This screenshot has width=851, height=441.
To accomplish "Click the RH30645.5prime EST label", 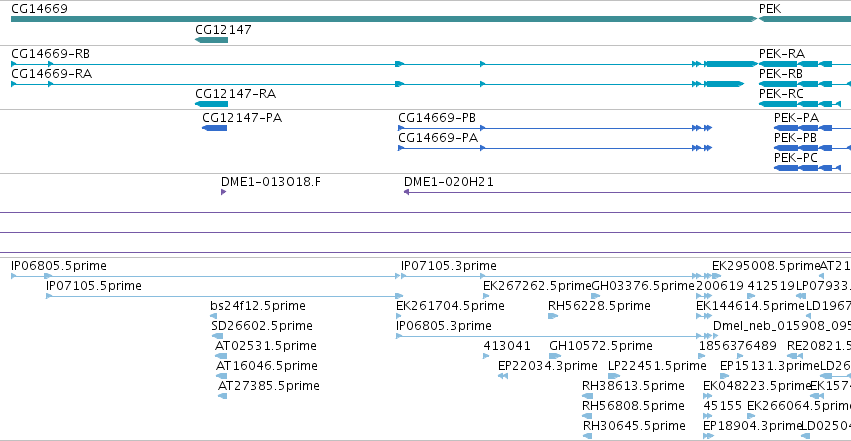I will coord(634,426).
